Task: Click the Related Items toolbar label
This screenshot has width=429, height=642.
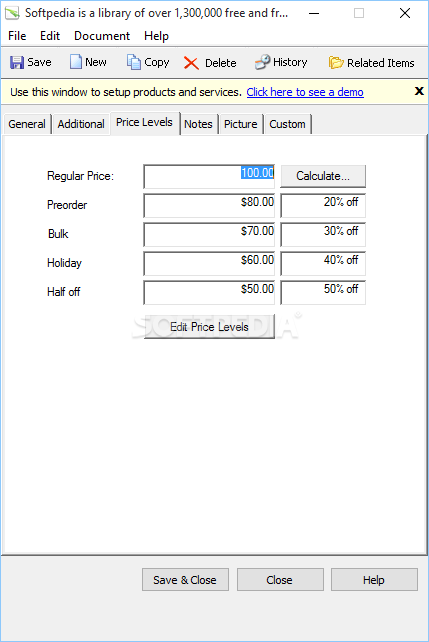Action: [x=381, y=63]
